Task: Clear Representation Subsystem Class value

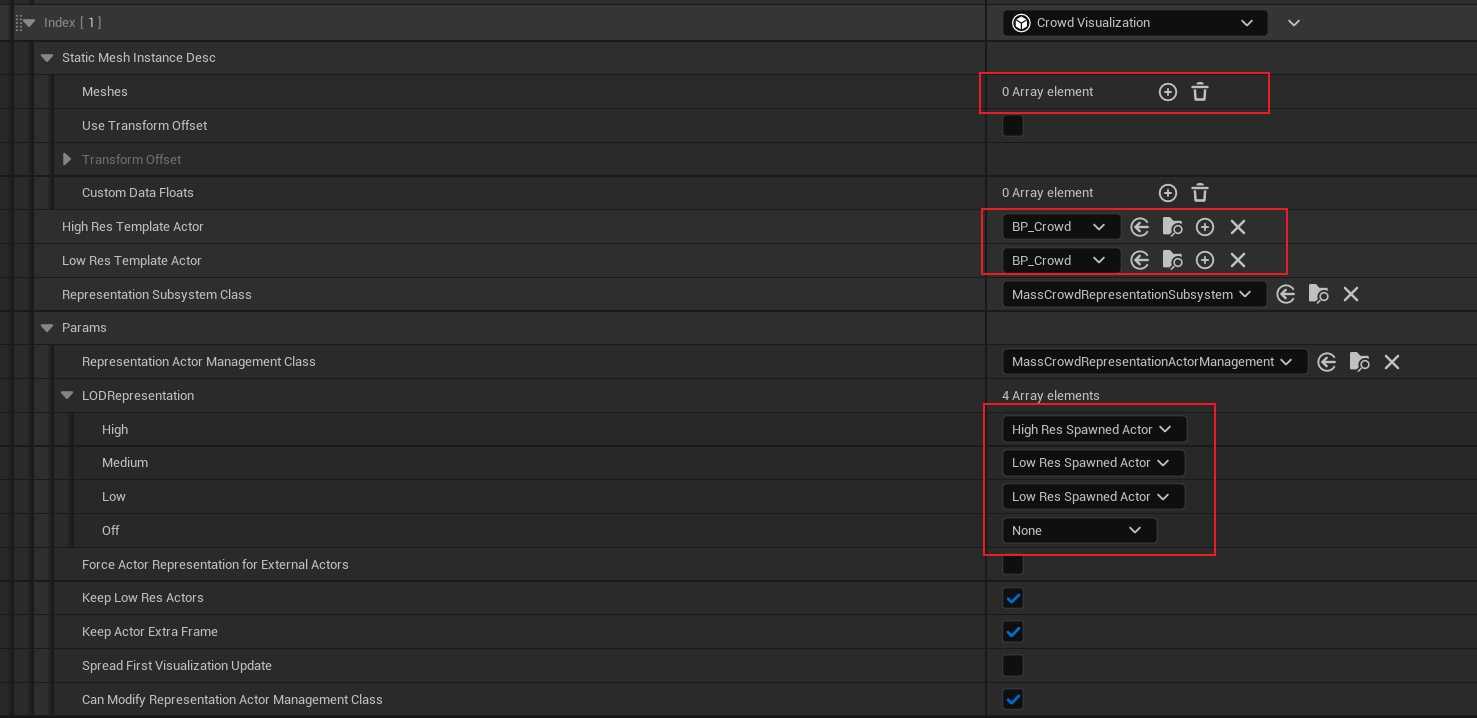Action: pos(1351,295)
